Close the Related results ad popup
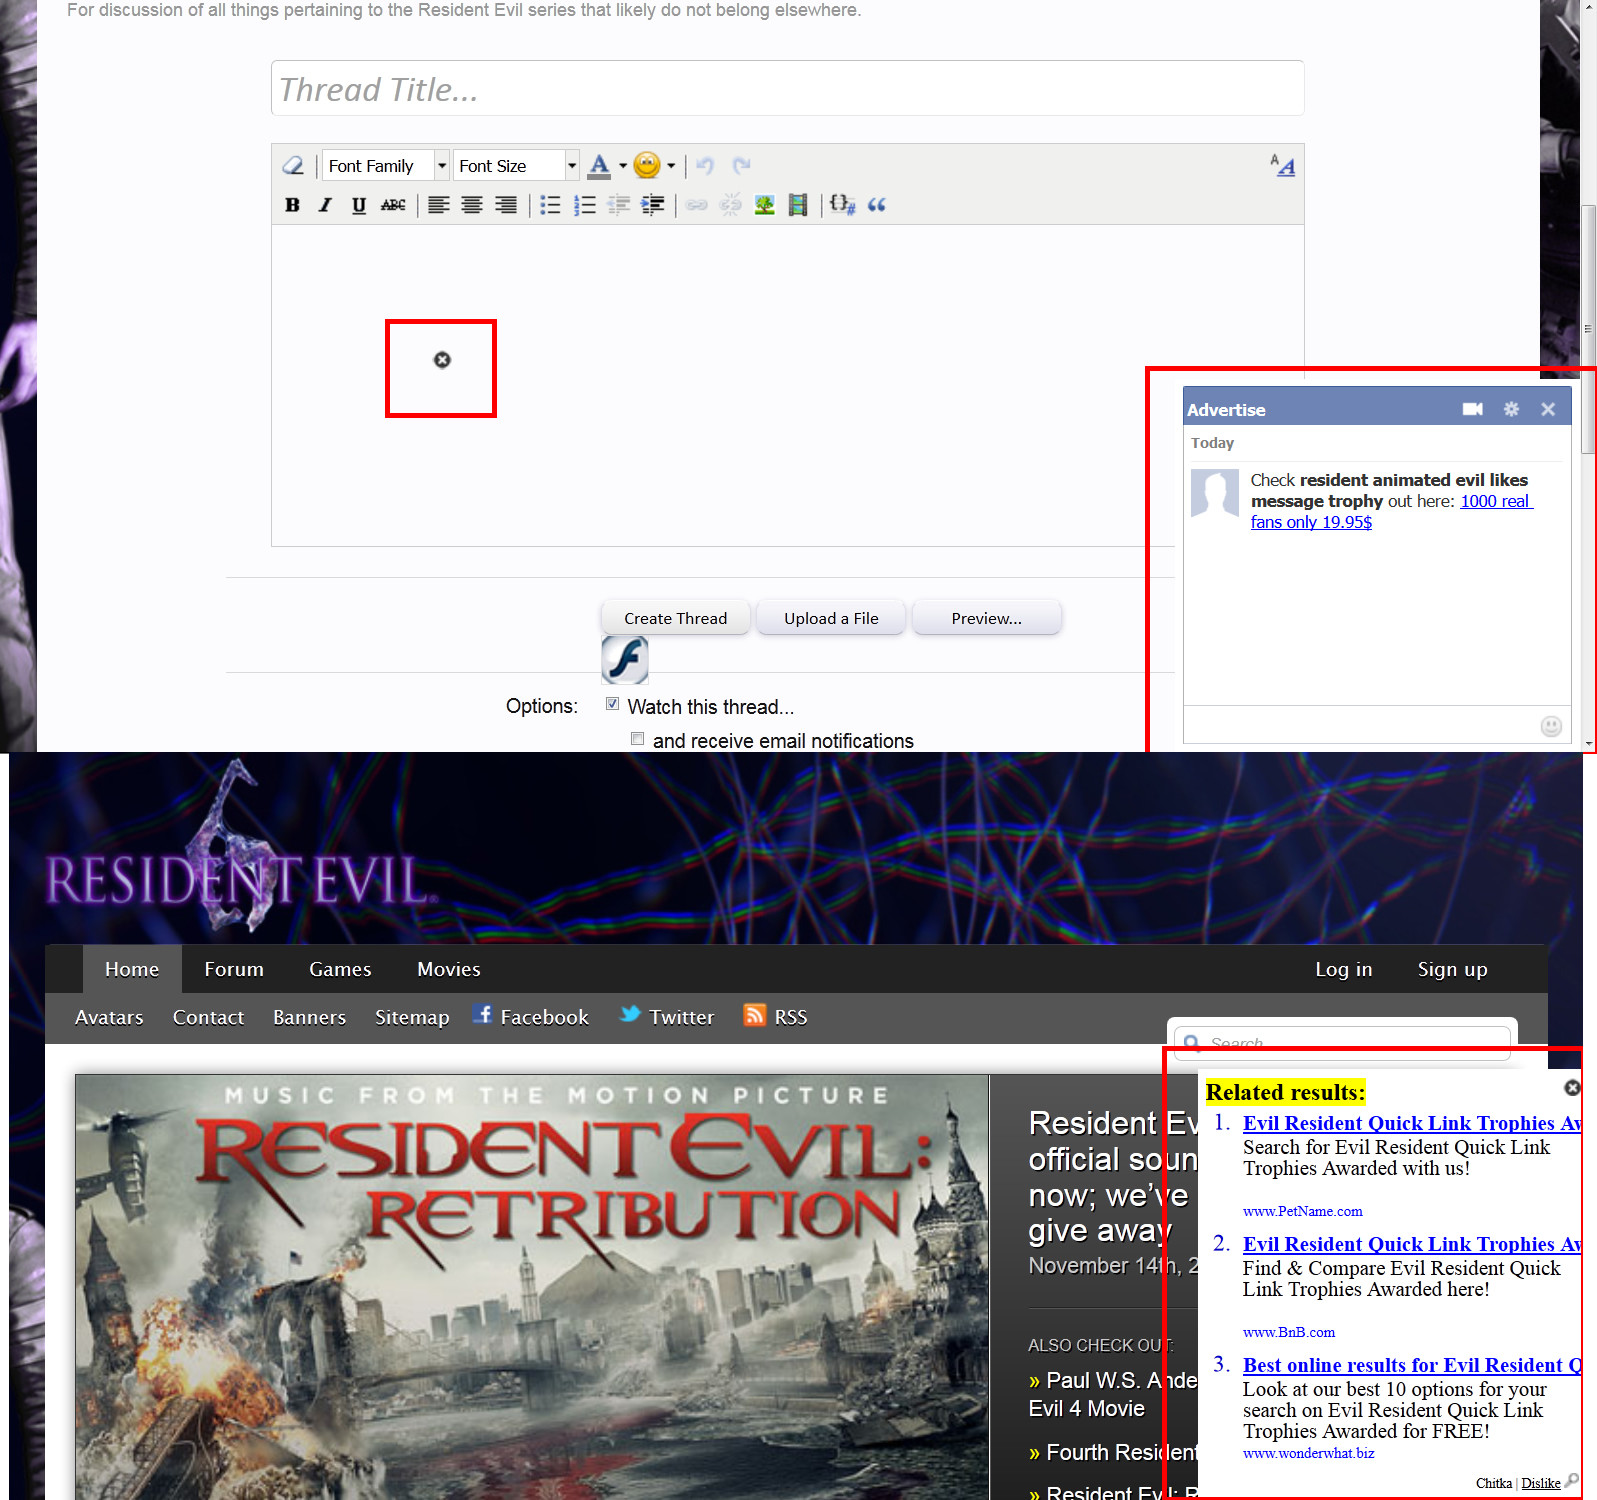Viewport: 1597px width, 1500px height. [1572, 1087]
